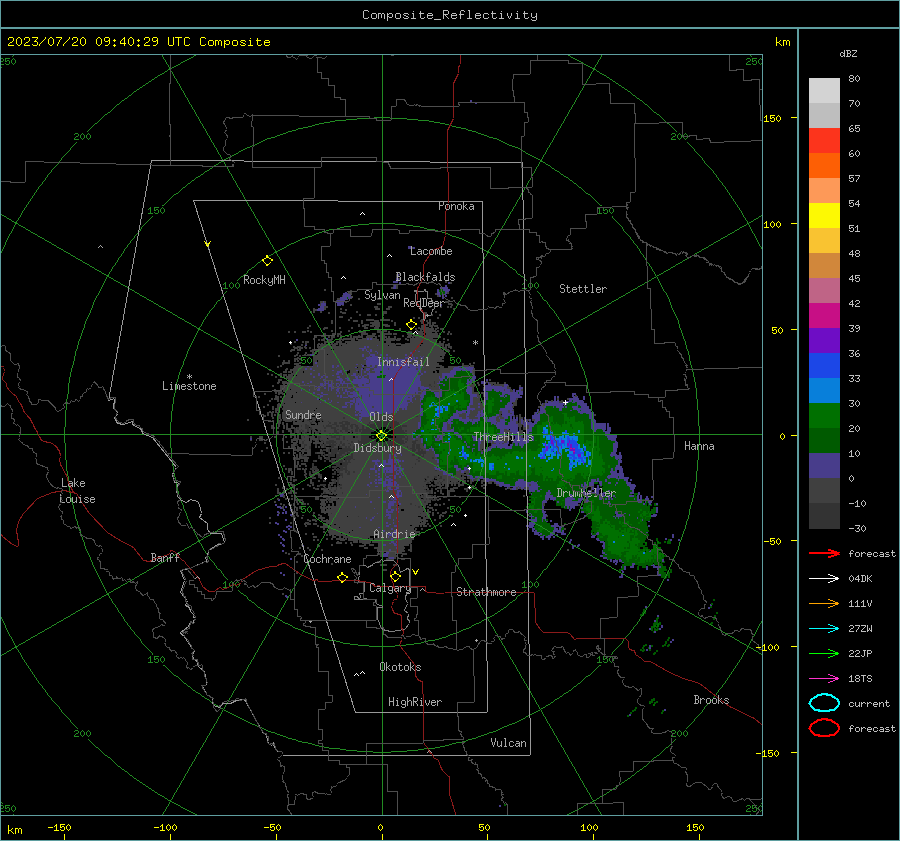Click the Lake Louise label
This screenshot has width=900, height=841.
tap(77, 491)
